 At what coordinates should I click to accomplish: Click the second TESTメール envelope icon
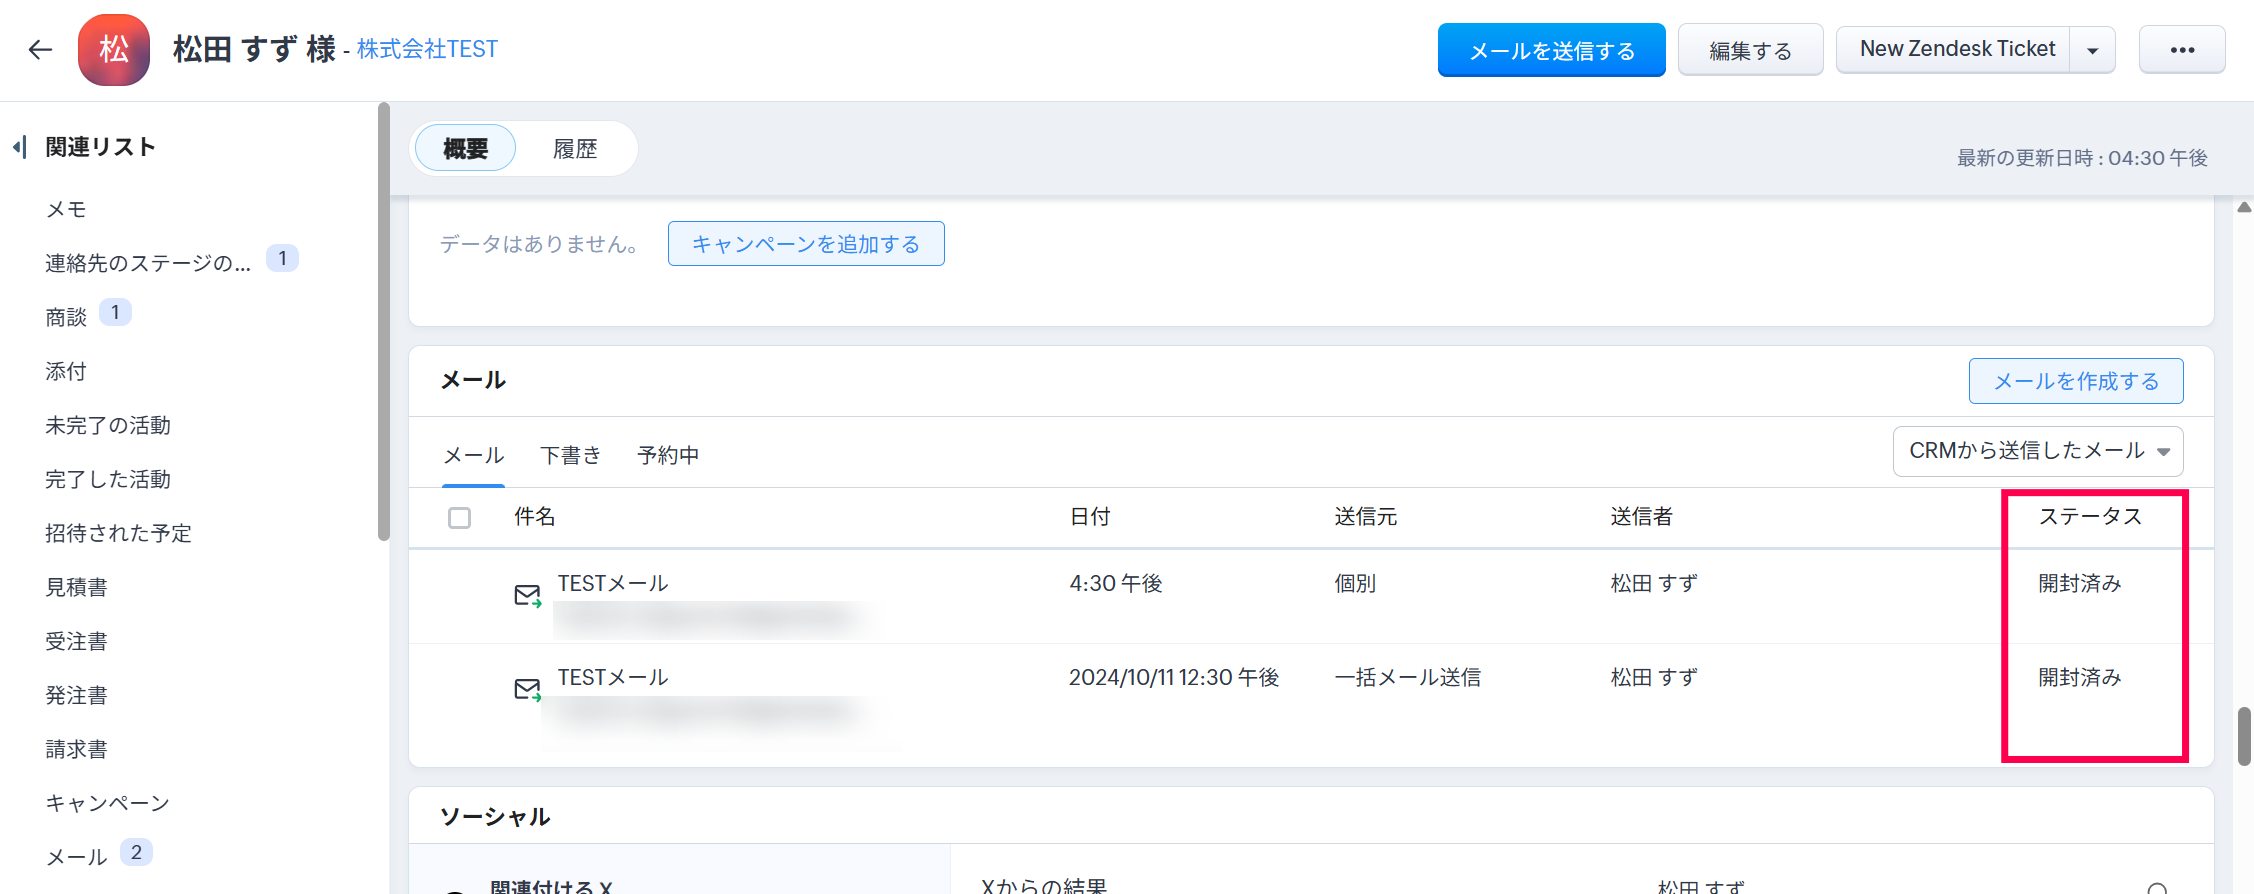click(527, 689)
